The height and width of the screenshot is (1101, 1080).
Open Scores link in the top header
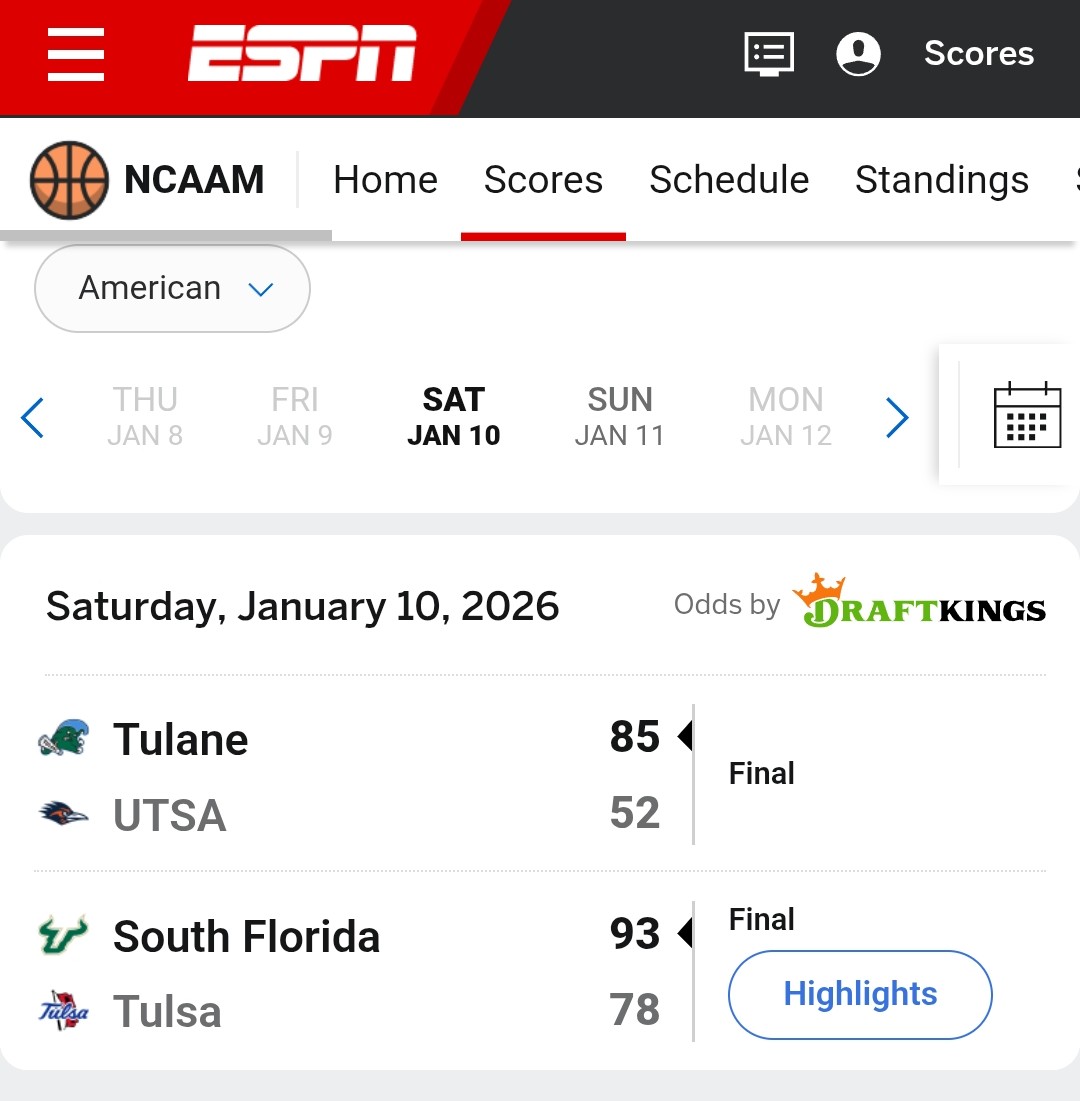pos(979,54)
